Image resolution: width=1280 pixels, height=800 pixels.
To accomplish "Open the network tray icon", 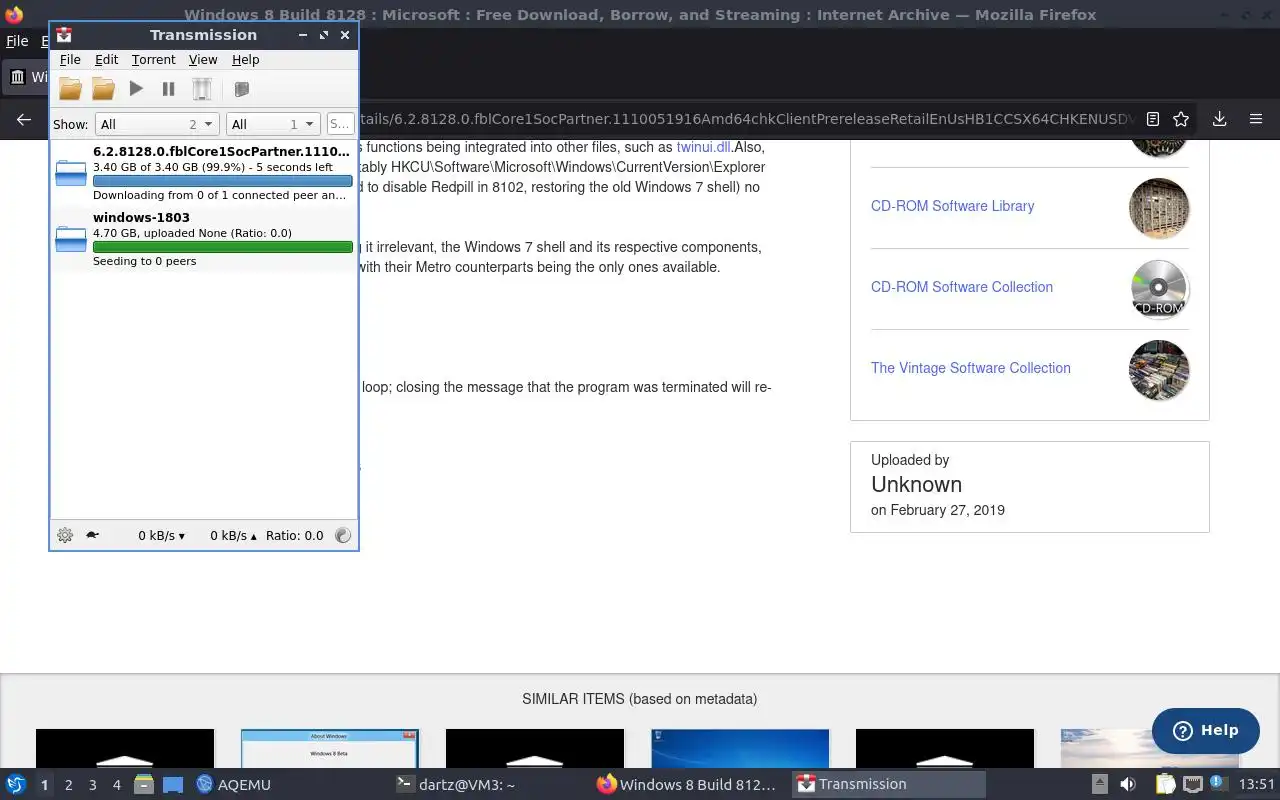I will click(1193, 784).
